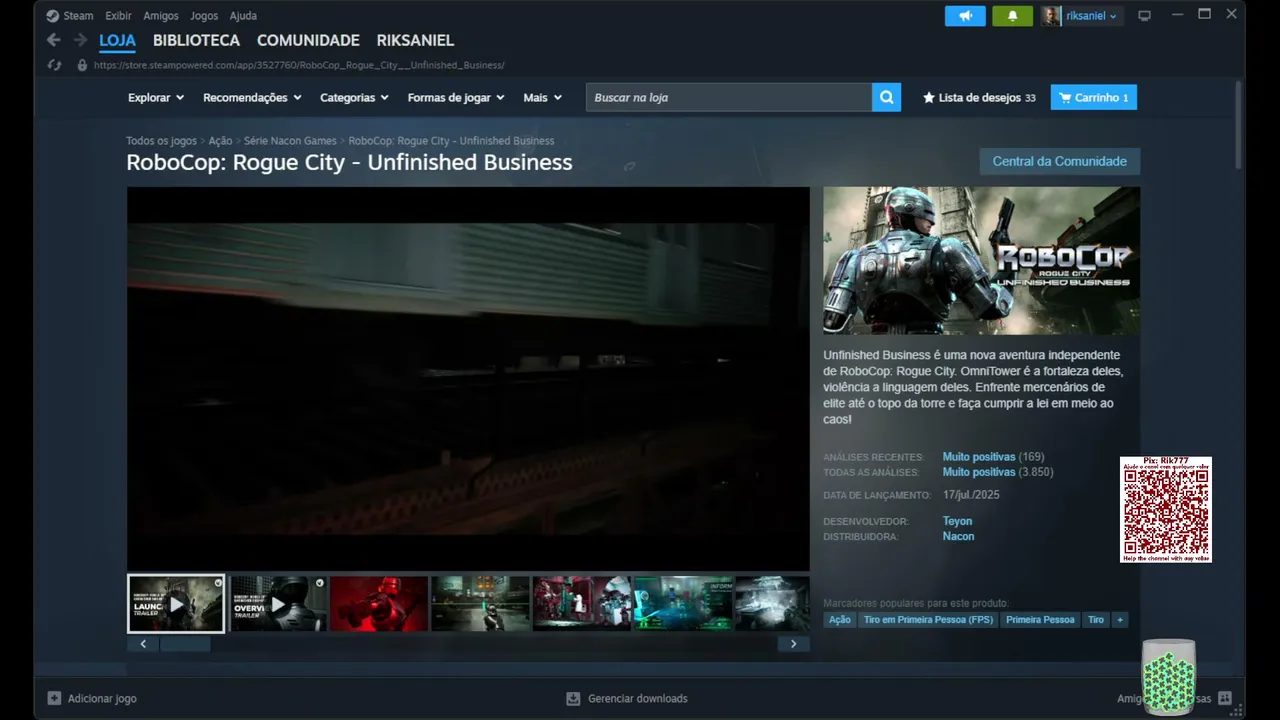Focus the Buscar na loja search field
Screen dimensions: 1280x720
click(729, 97)
